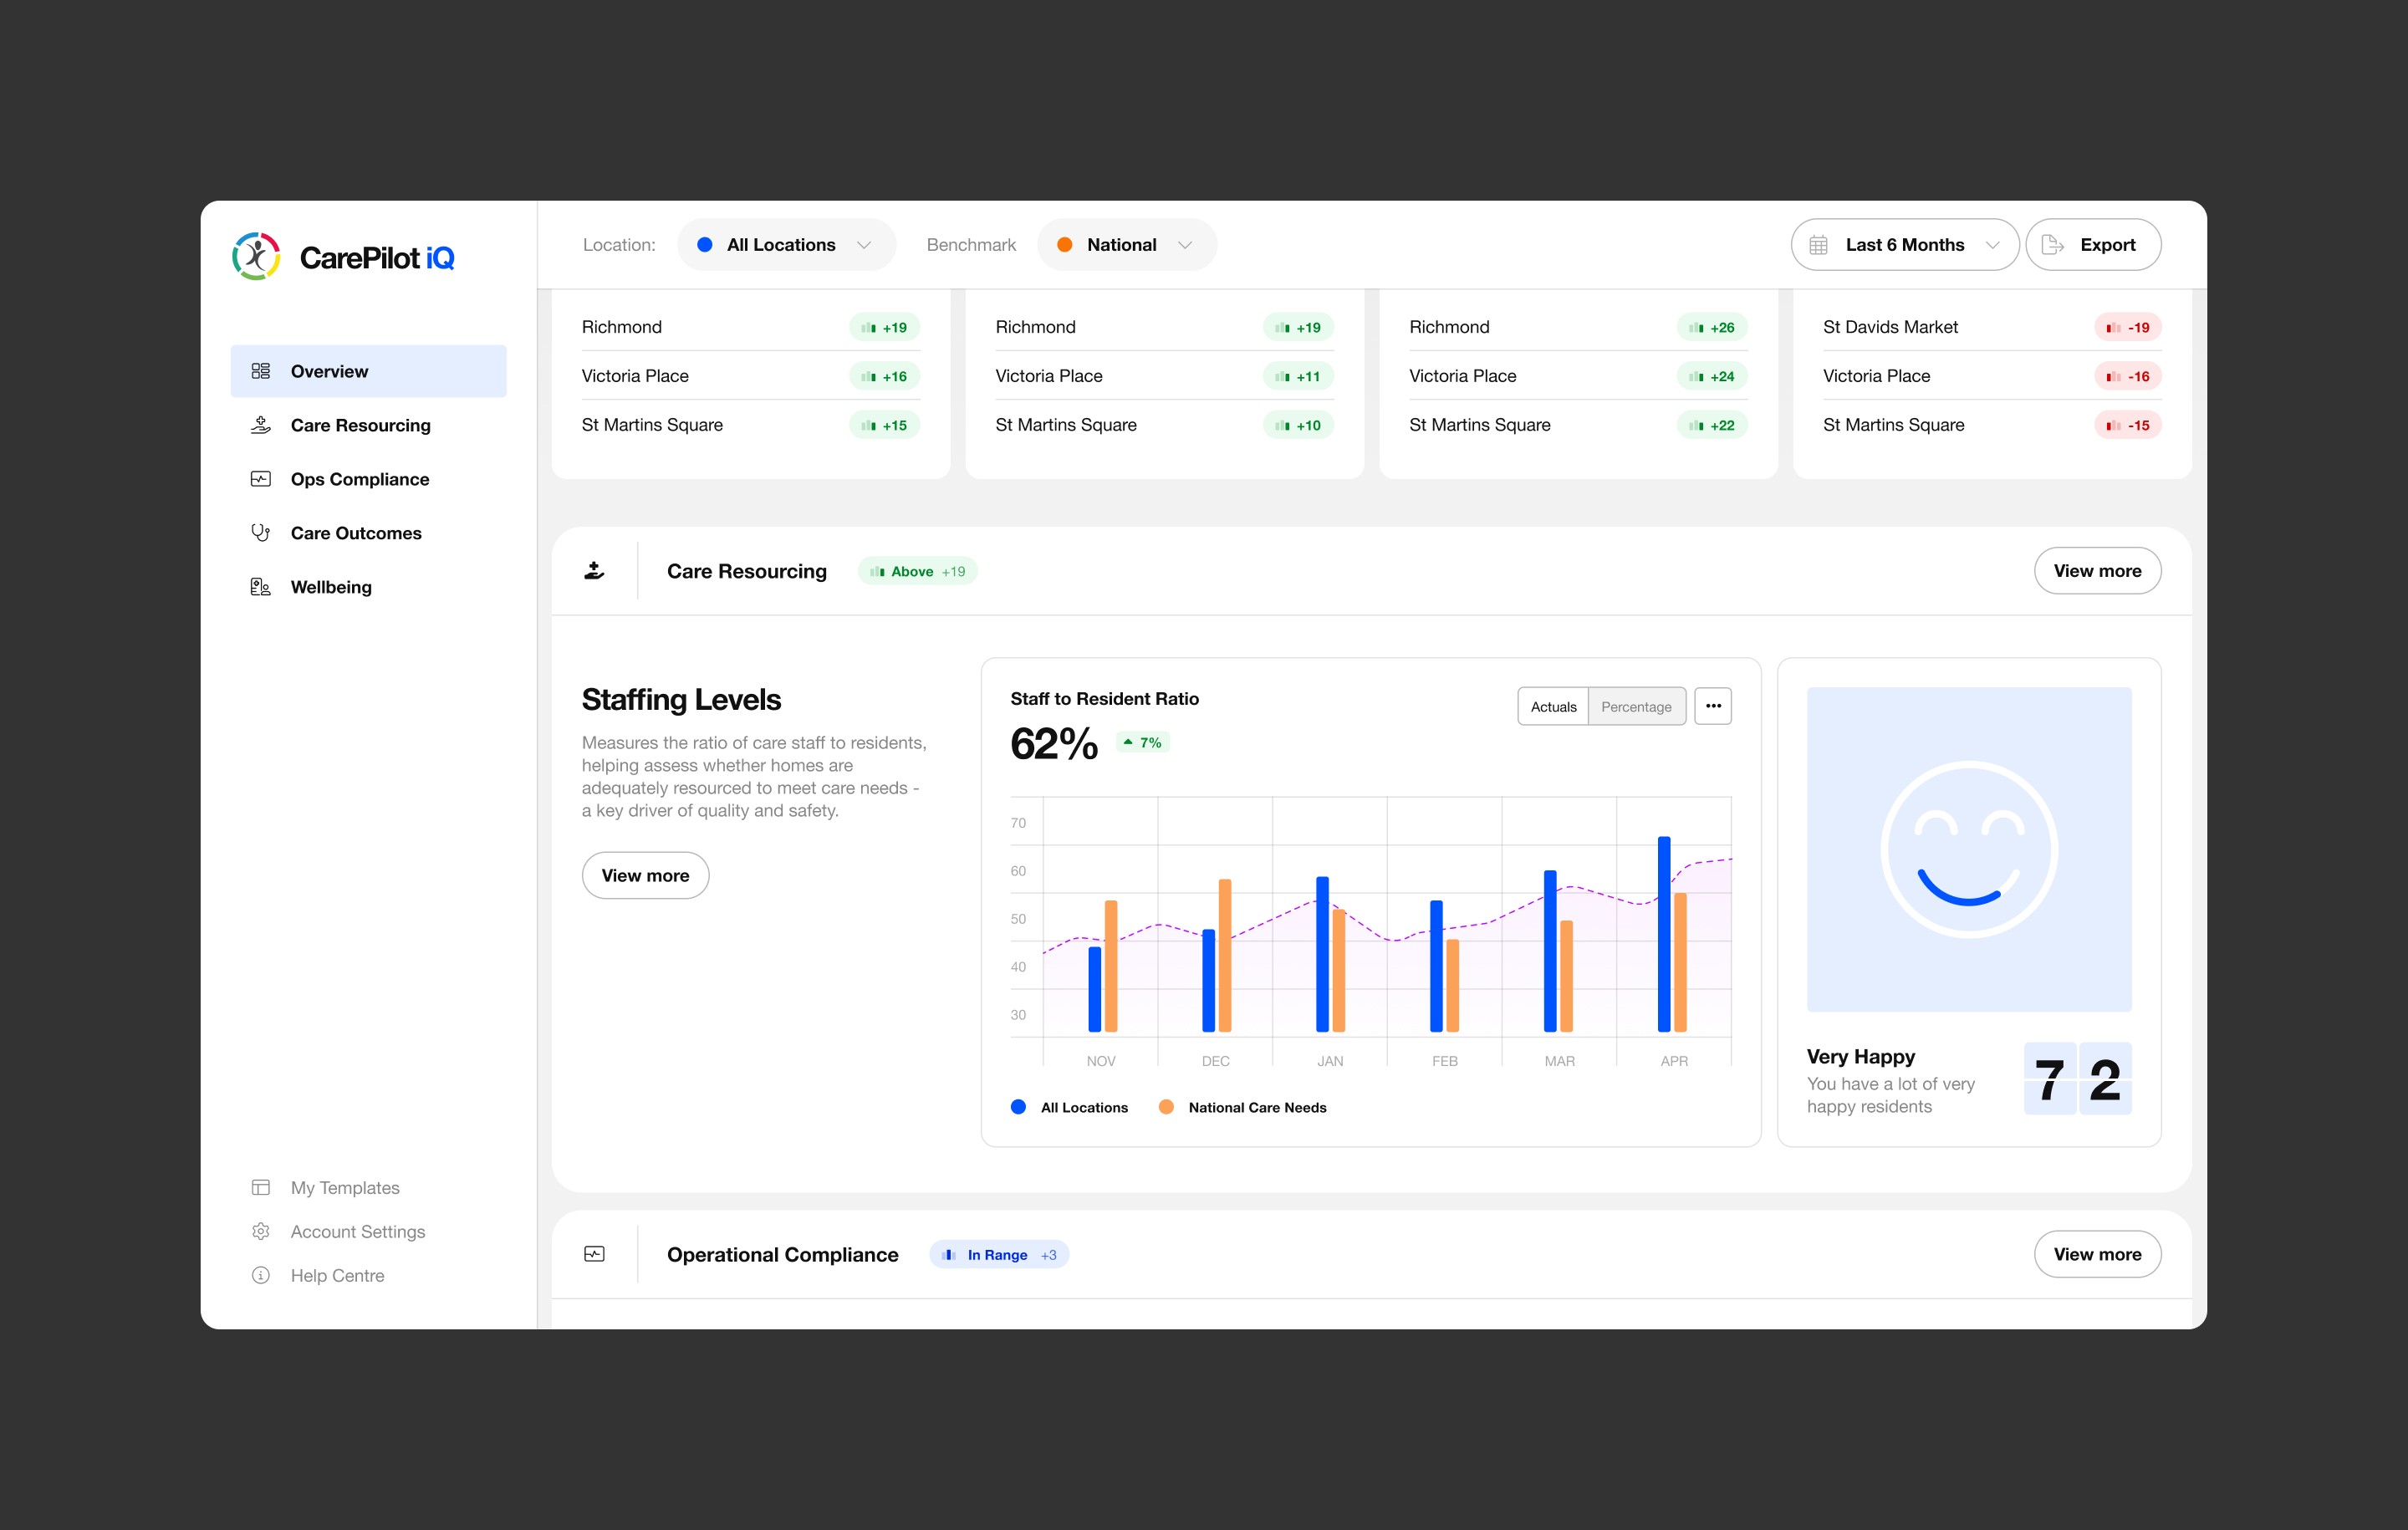Click the Care Outcomes stethoscope icon
Viewport: 2408px width, 1530px height.
(x=261, y=533)
